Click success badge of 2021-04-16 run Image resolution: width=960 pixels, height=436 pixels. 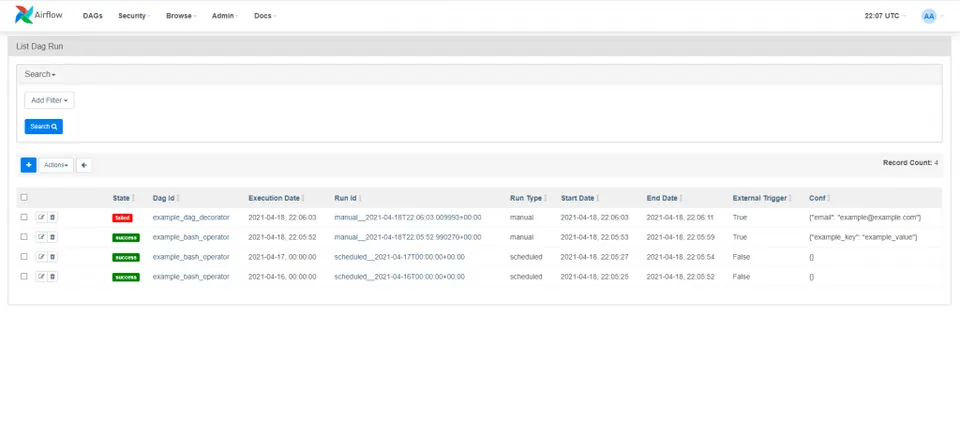click(x=126, y=277)
